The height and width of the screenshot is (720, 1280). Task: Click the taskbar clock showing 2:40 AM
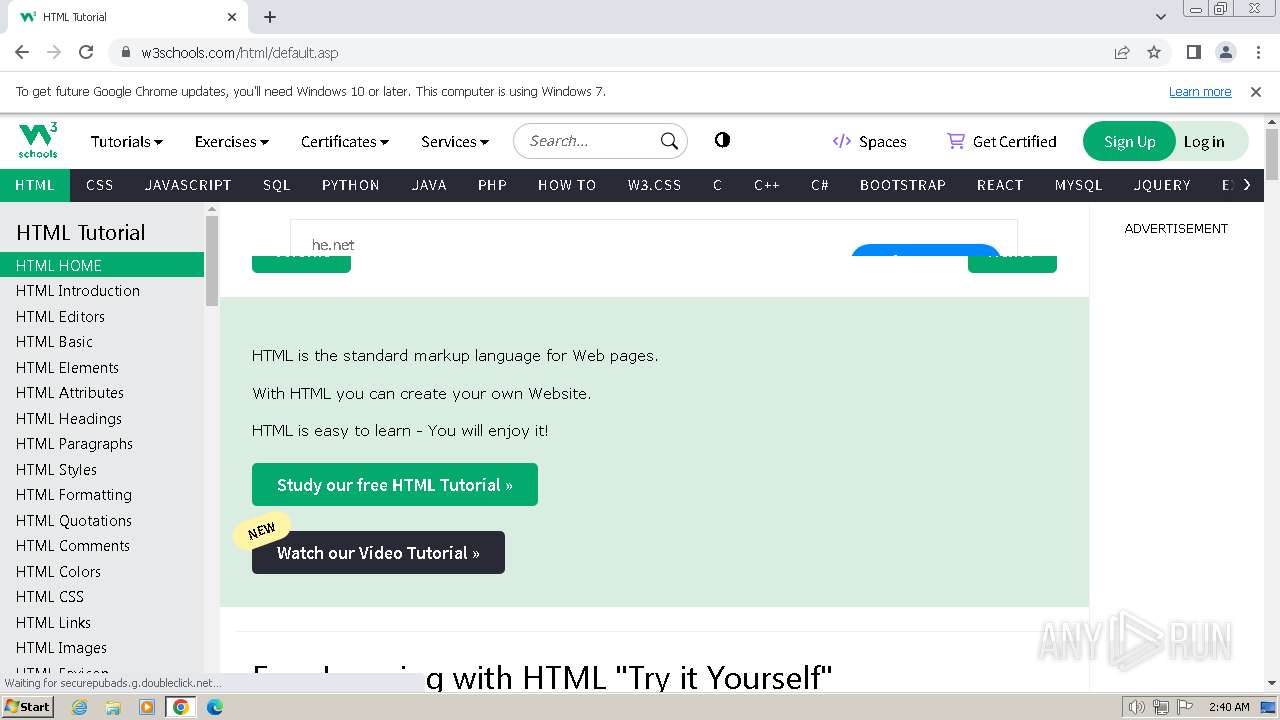coord(1229,707)
